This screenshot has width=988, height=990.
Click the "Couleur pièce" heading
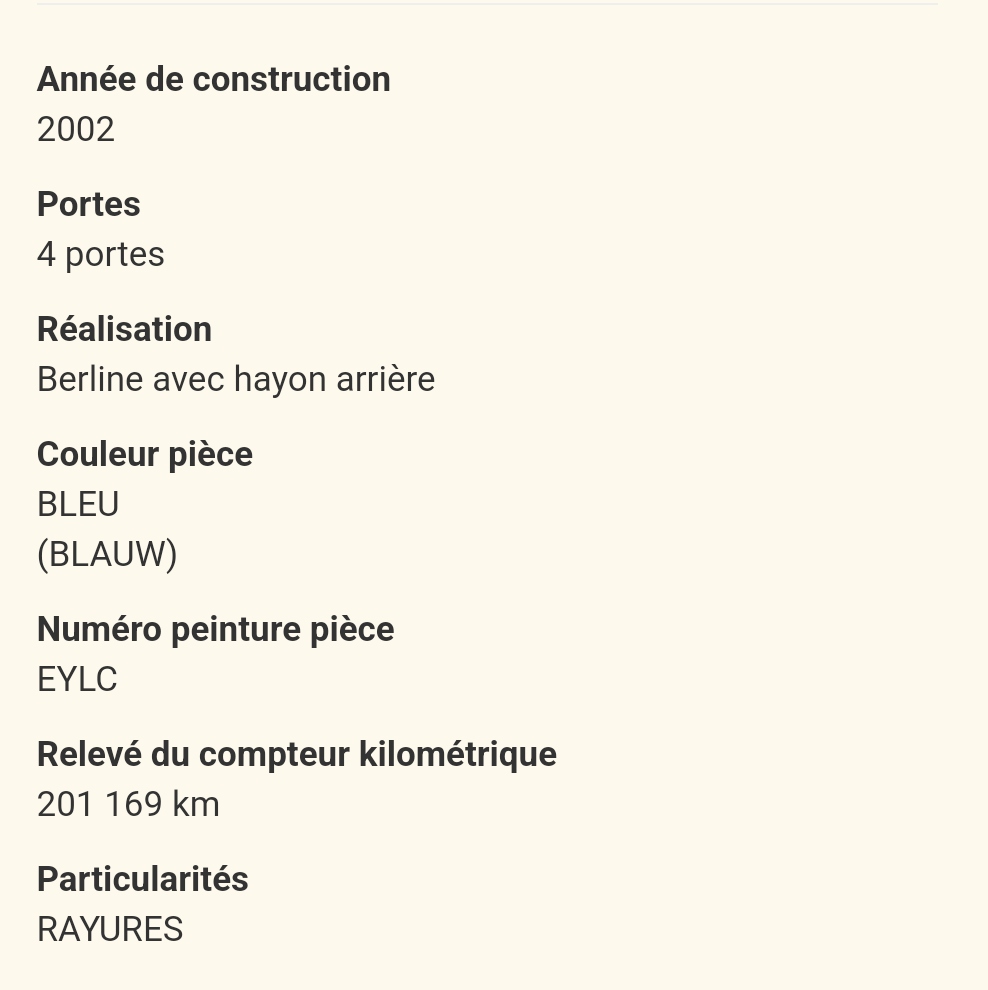click(144, 454)
